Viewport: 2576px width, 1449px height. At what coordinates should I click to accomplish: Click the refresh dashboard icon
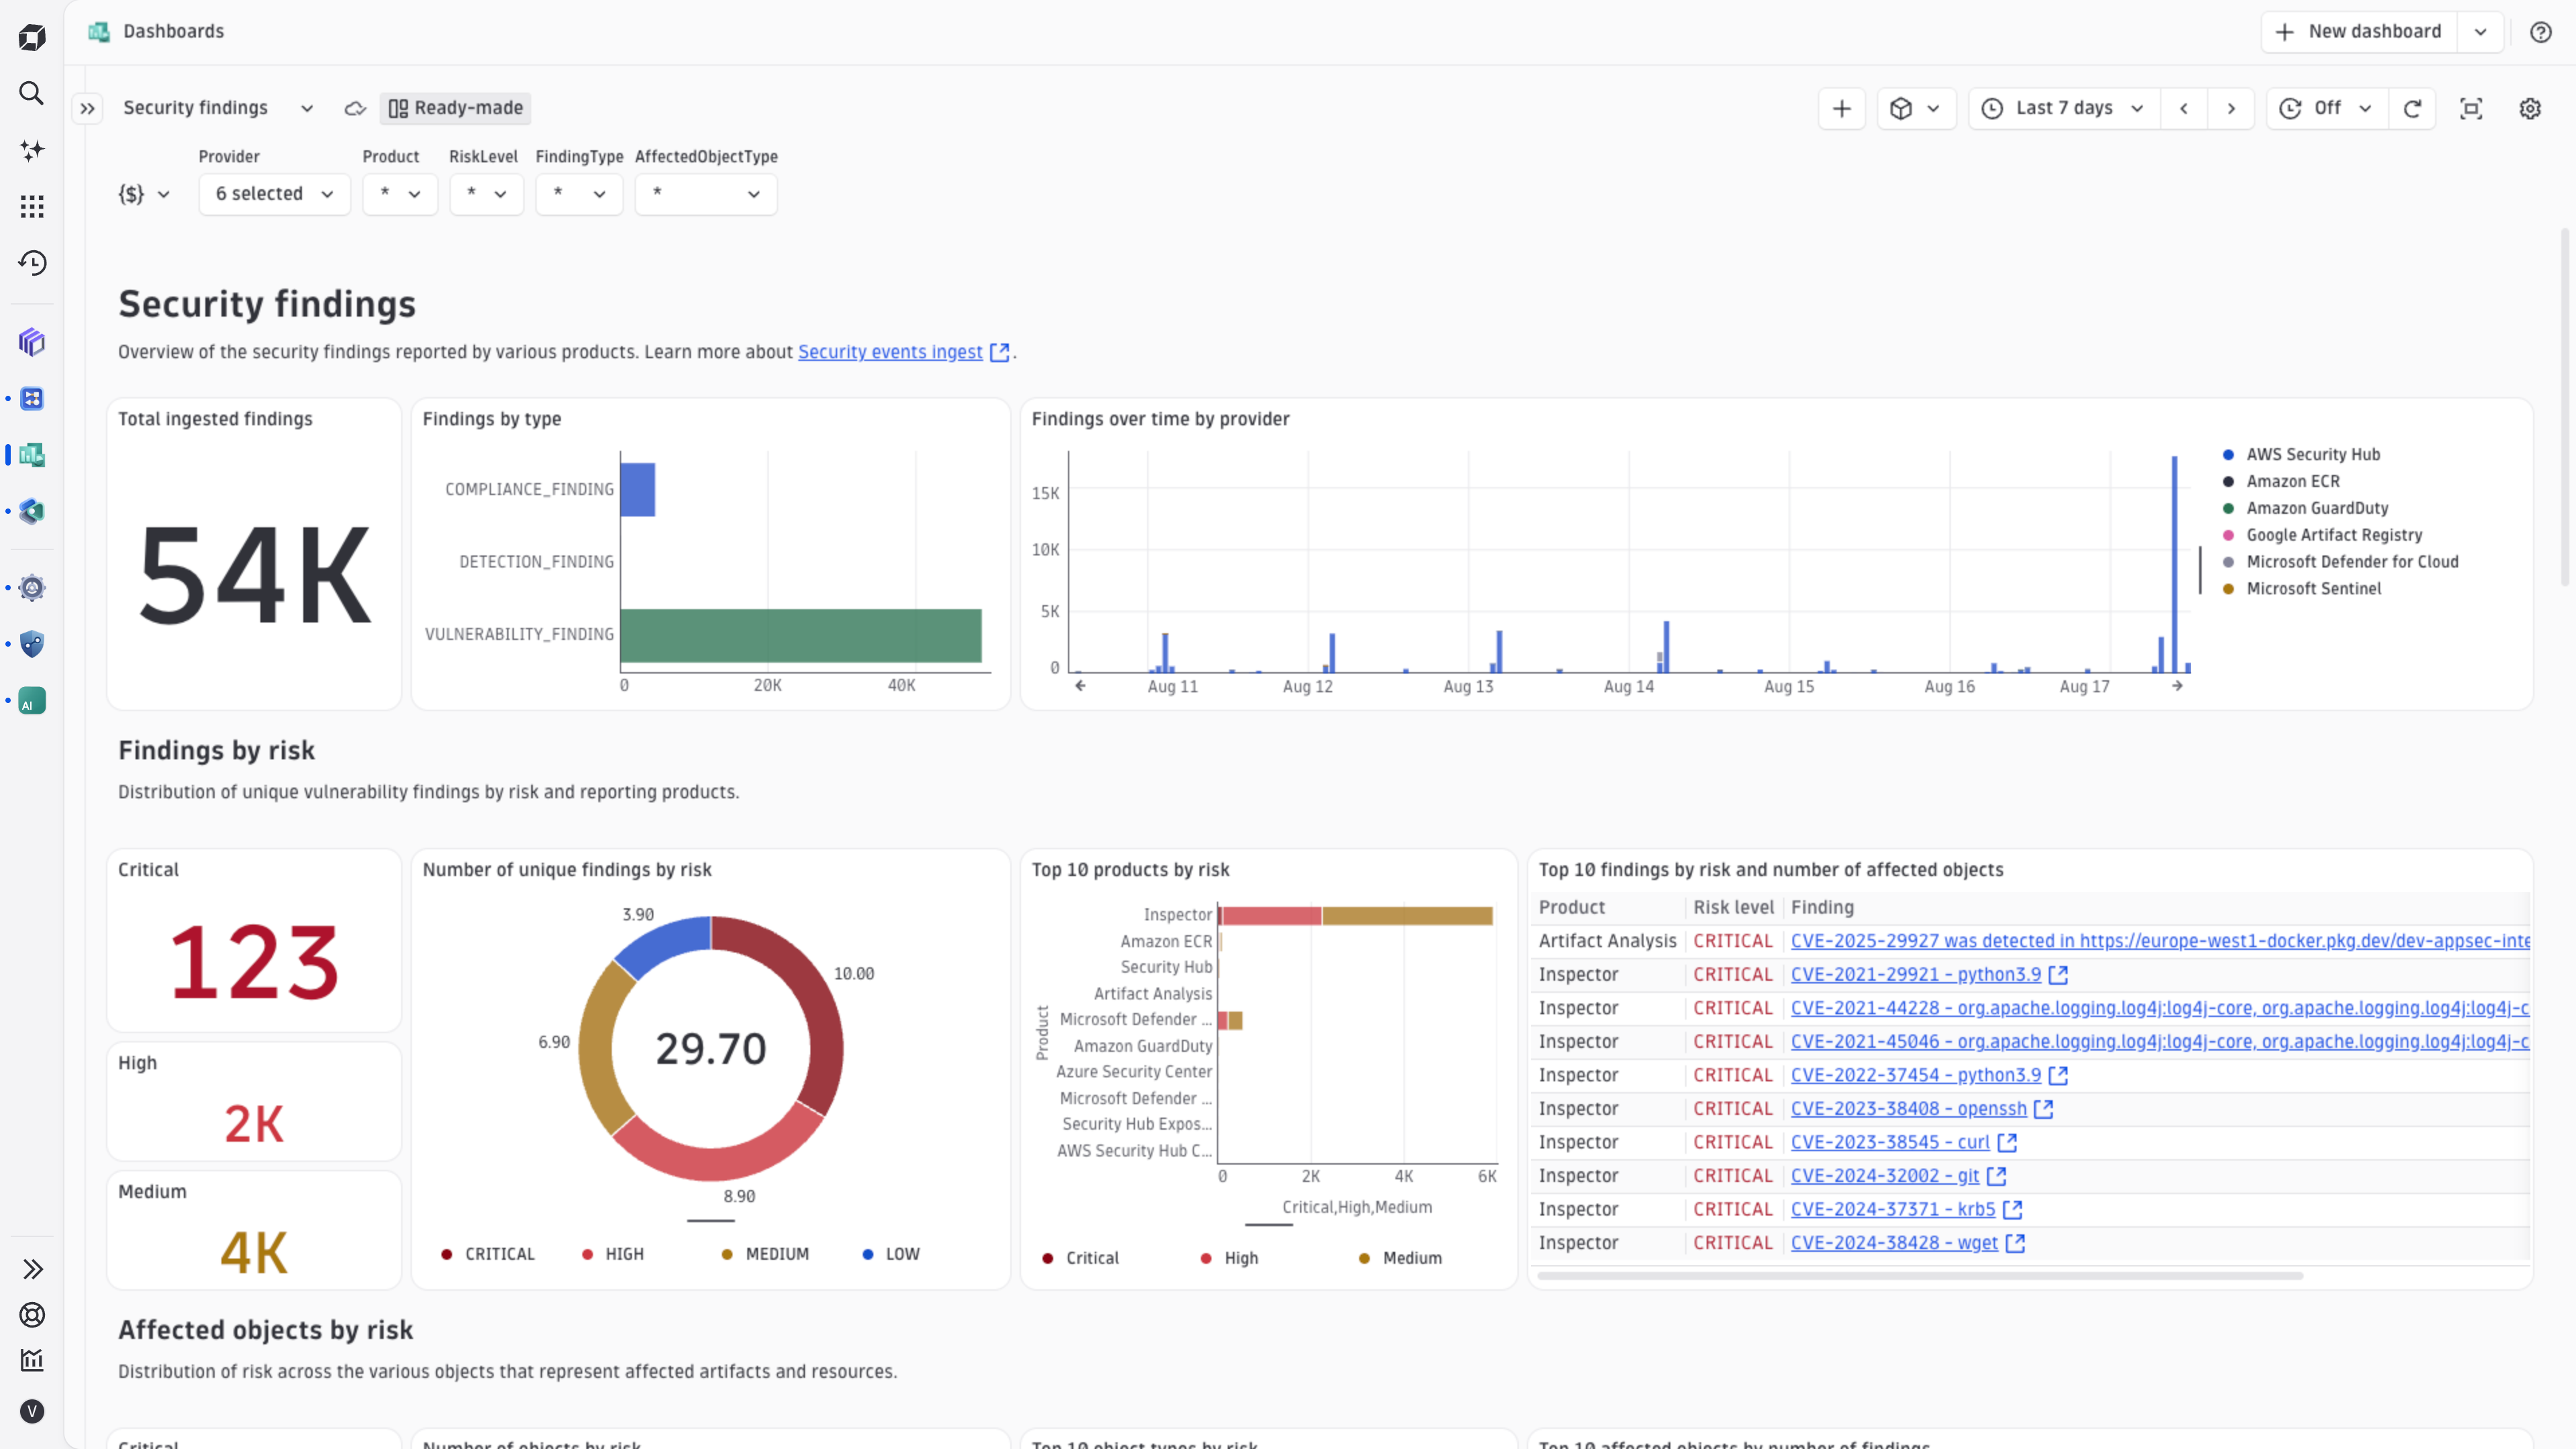pyautogui.click(x=2412, y=108)
